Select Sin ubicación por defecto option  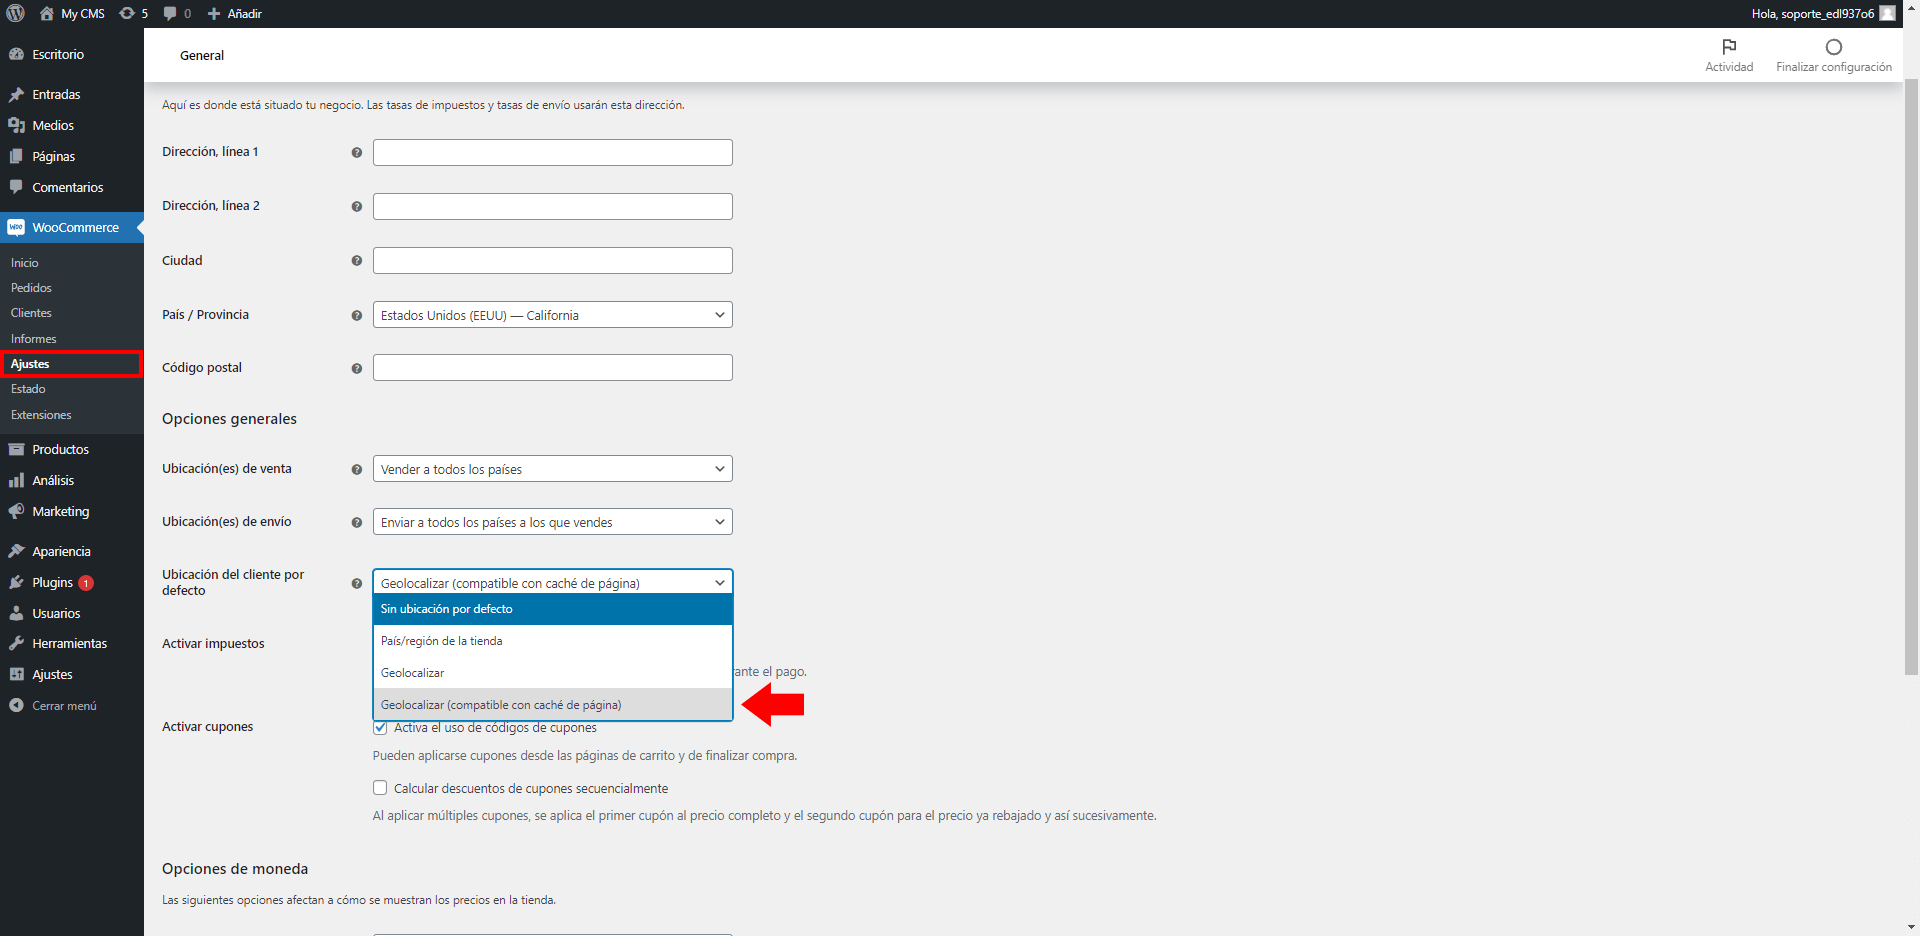553,609
